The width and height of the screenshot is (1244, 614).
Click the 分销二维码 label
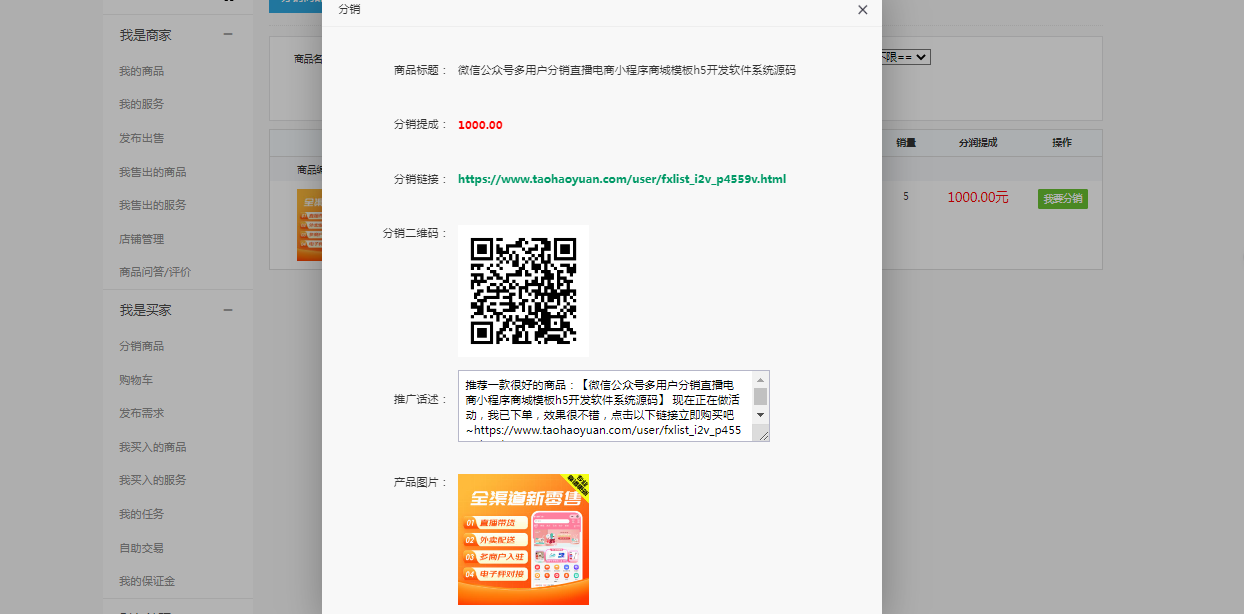[416, 233]
